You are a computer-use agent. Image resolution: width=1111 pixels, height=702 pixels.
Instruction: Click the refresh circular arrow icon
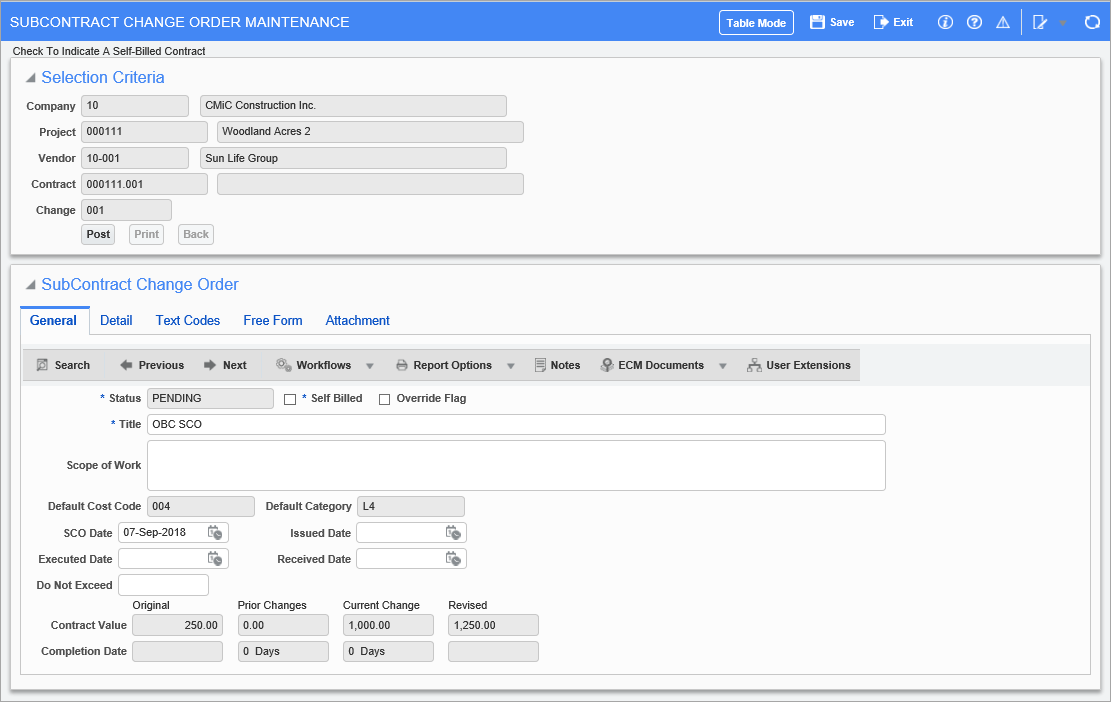[1092, 22]
